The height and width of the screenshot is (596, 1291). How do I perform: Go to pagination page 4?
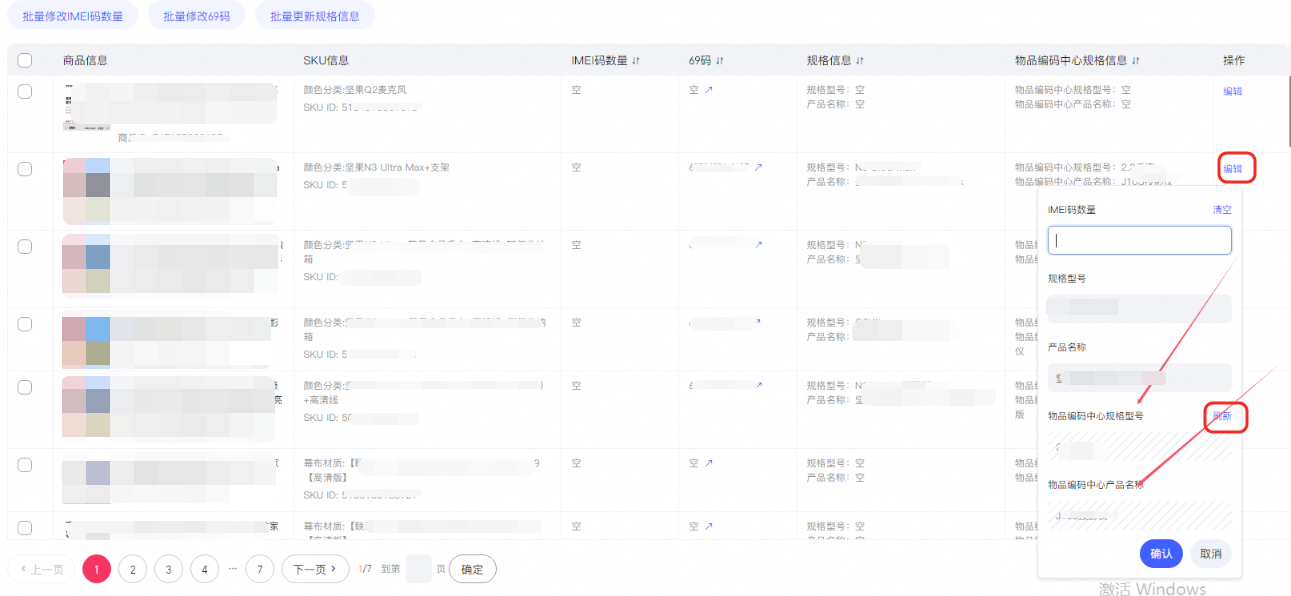tap(204, 569)
